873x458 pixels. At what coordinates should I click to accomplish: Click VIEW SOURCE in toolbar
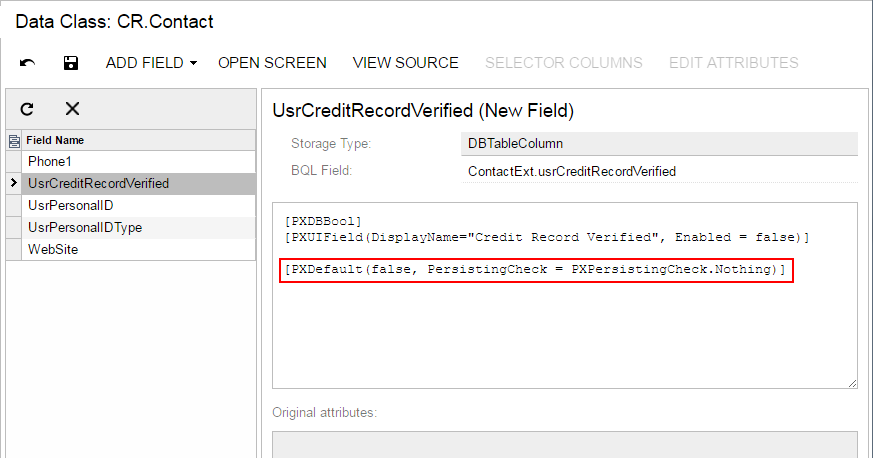405,63
